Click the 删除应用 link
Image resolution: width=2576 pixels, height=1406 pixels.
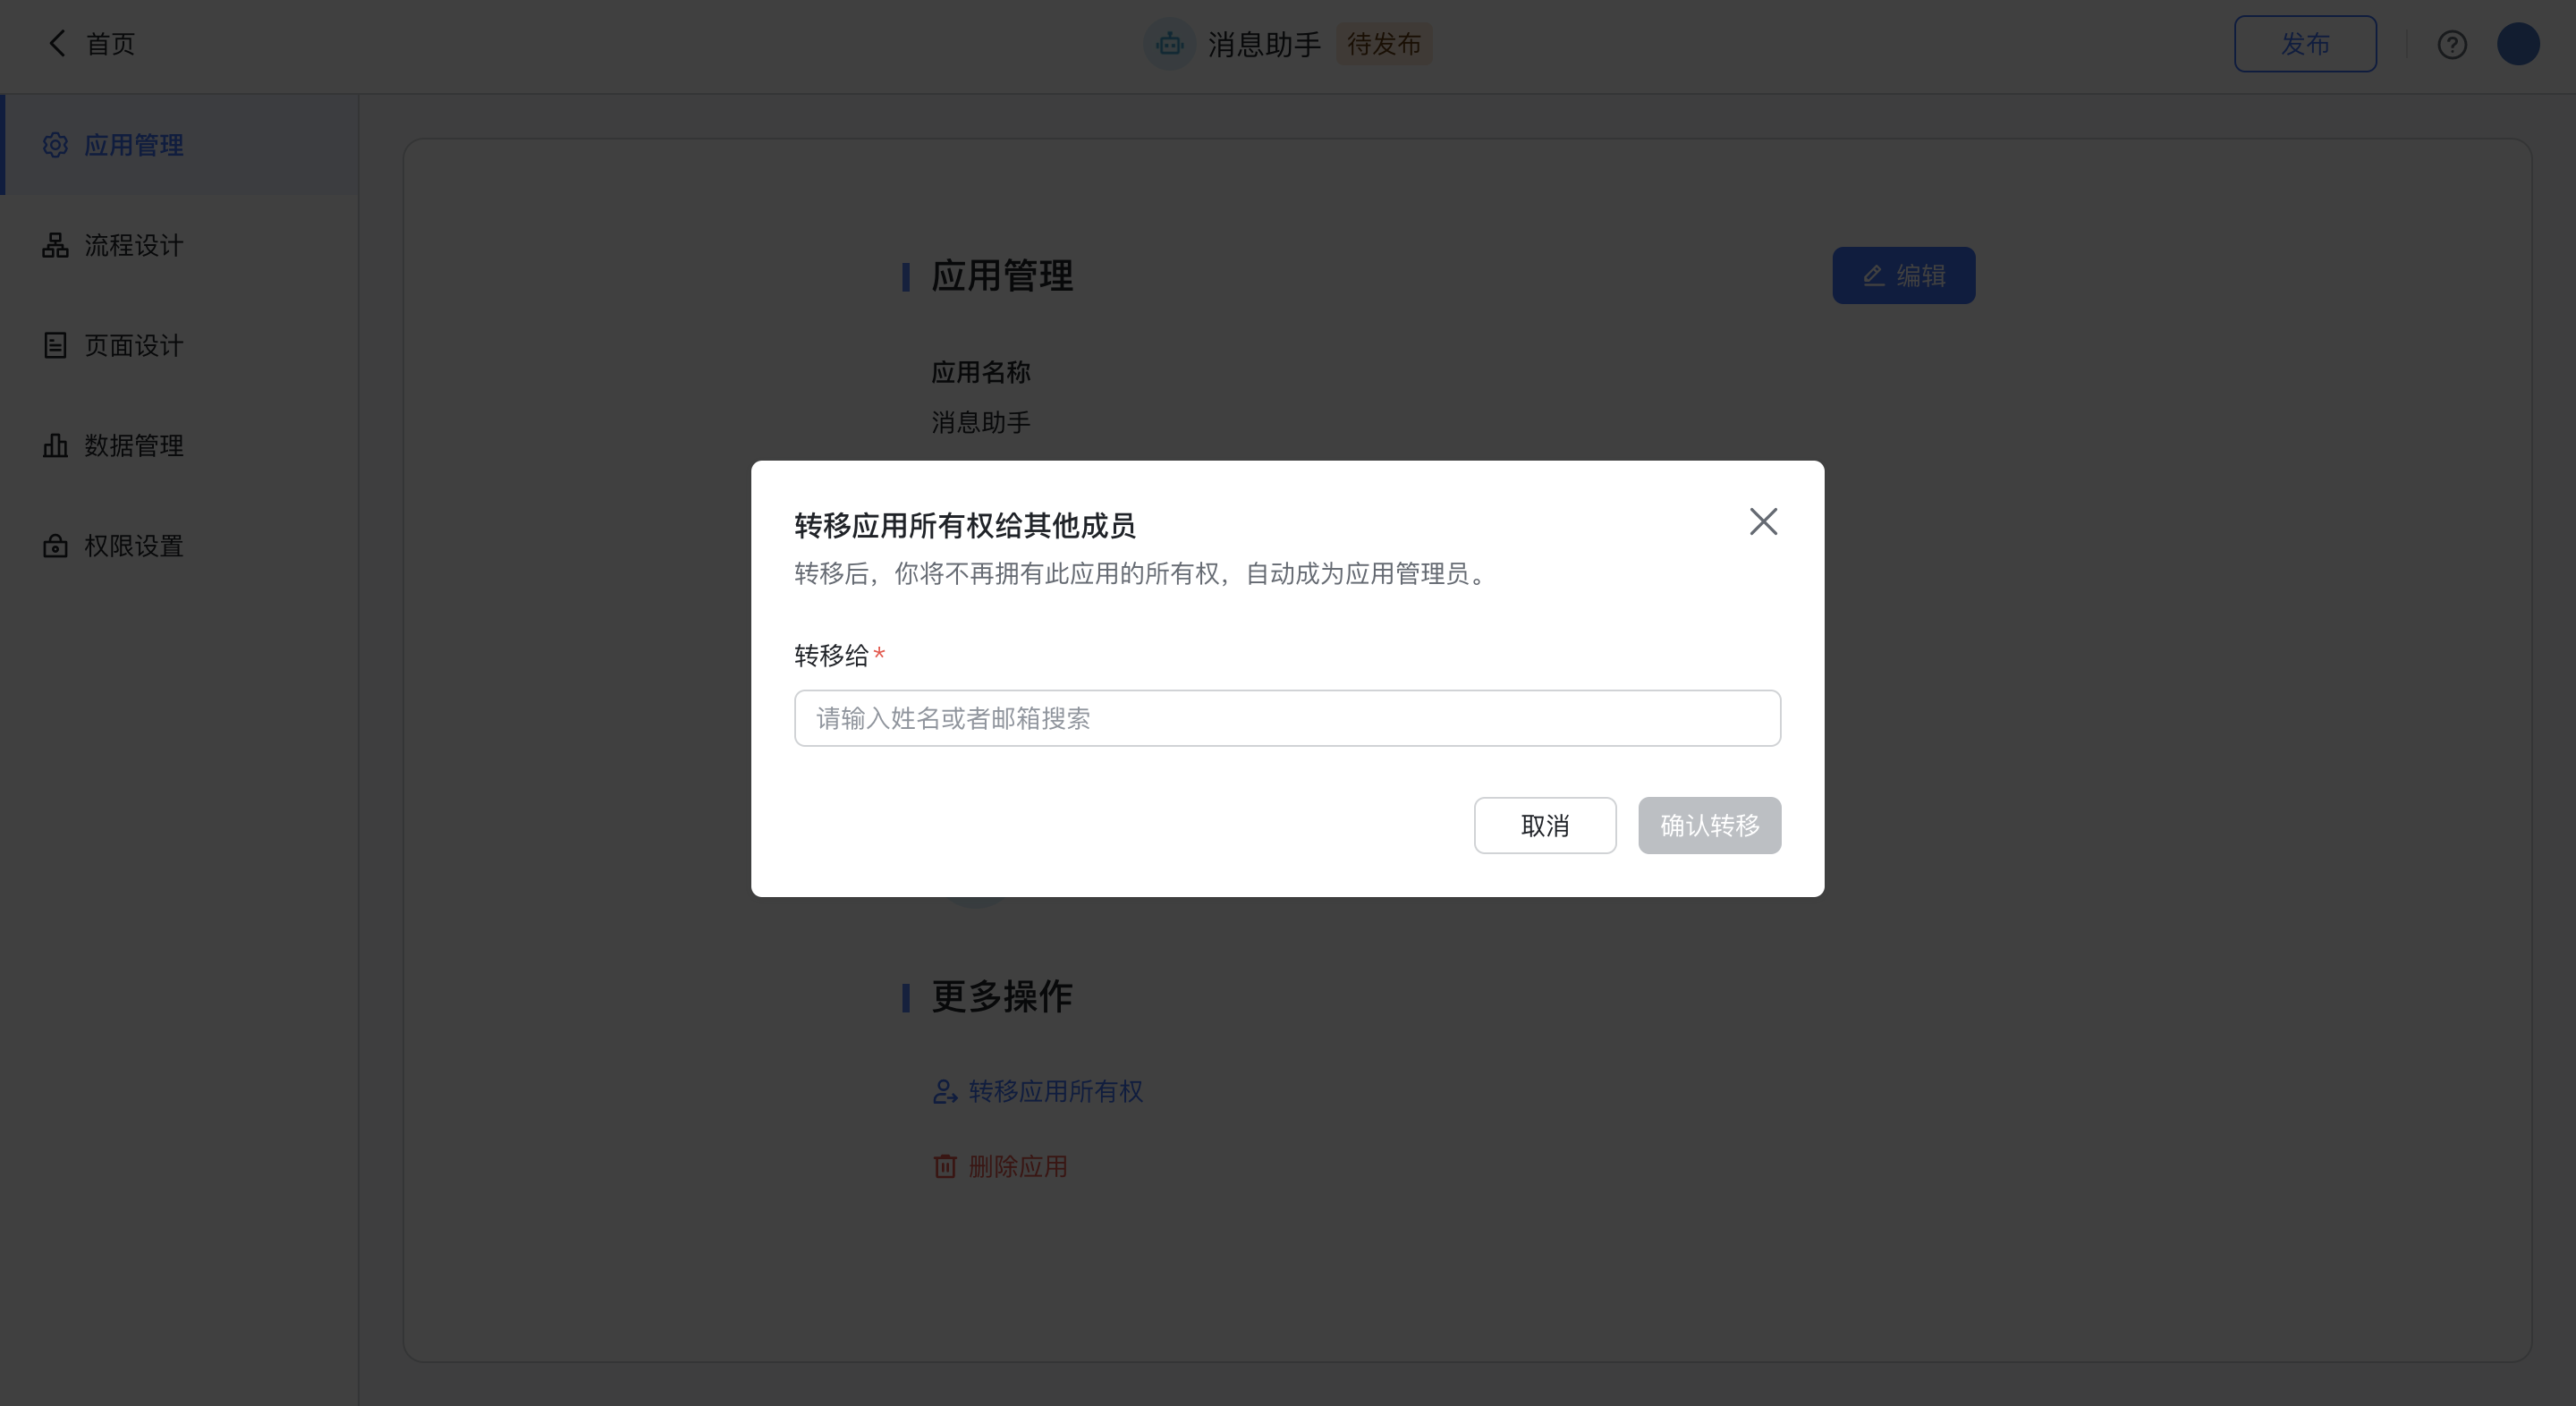(x=1017, y=1166)
